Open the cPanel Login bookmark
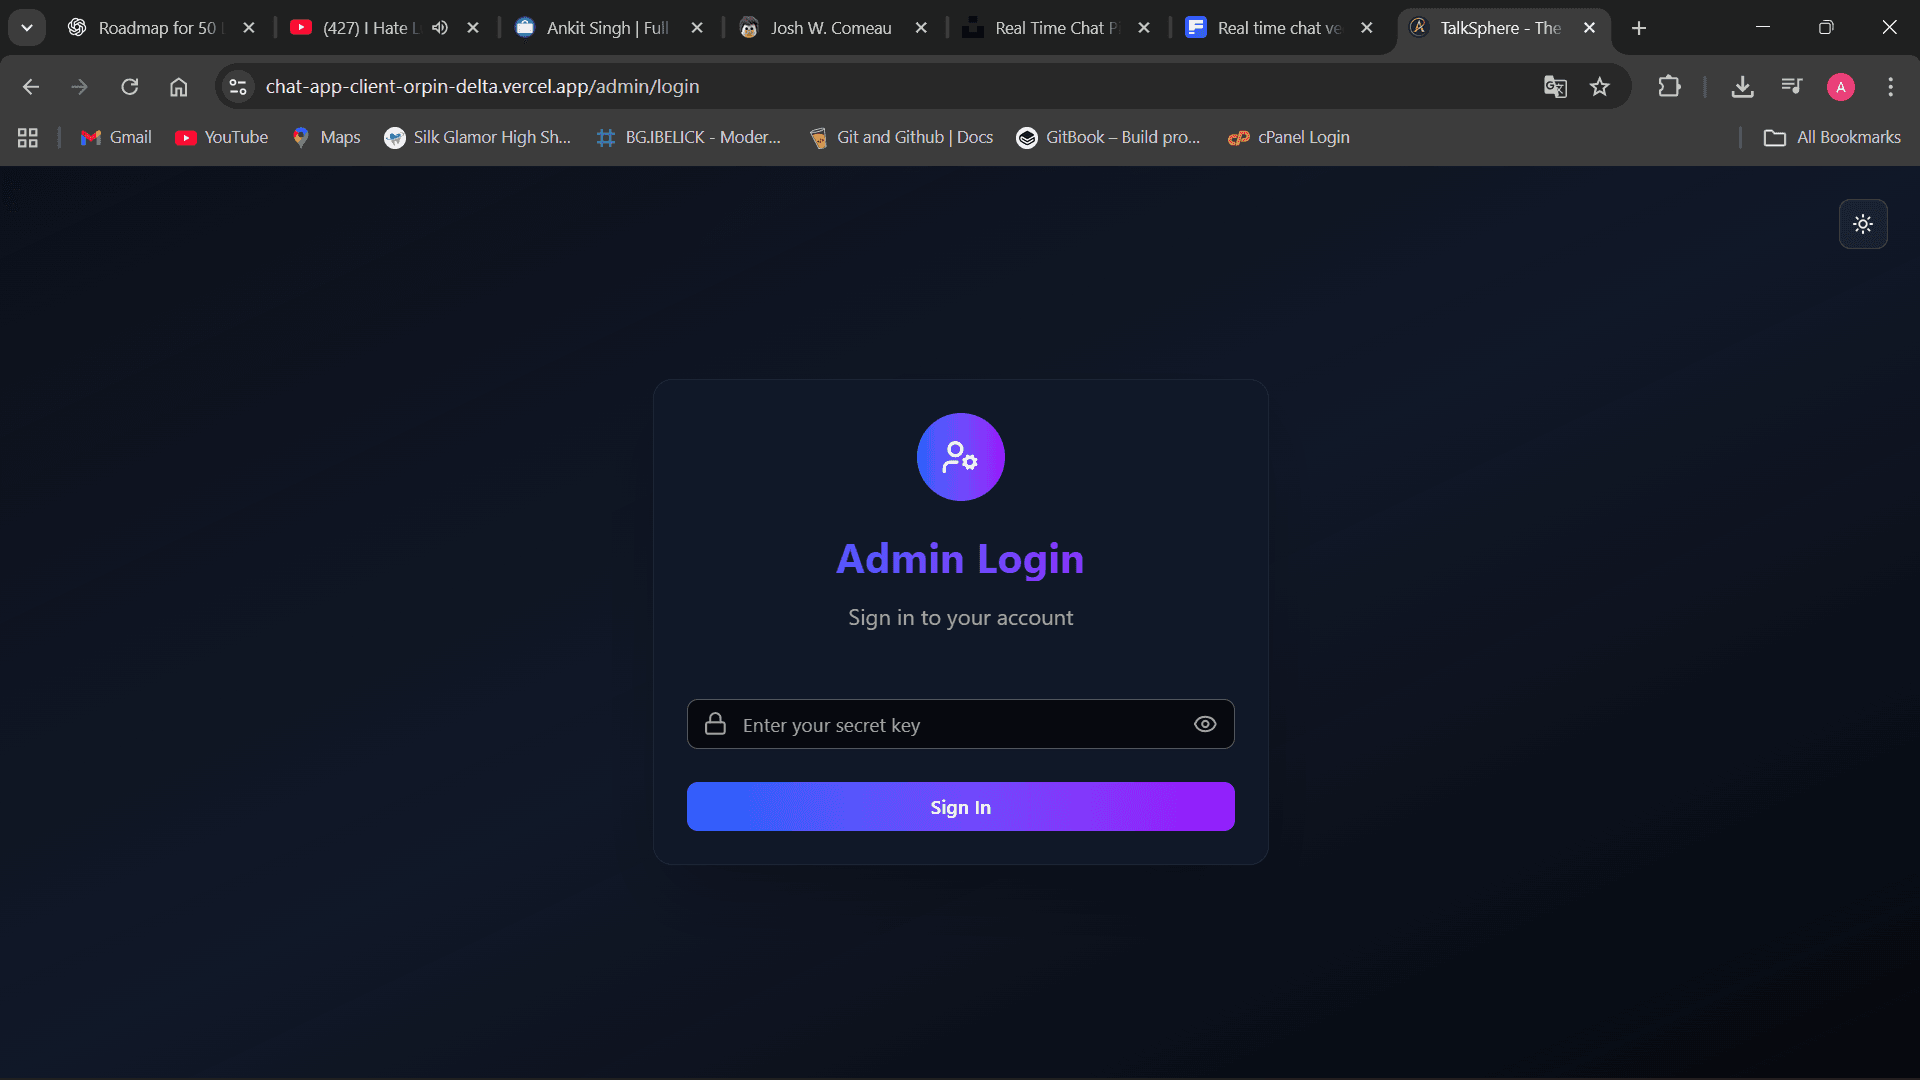Screen dimensions: 1920x1080 click(x=1289, y=137)
